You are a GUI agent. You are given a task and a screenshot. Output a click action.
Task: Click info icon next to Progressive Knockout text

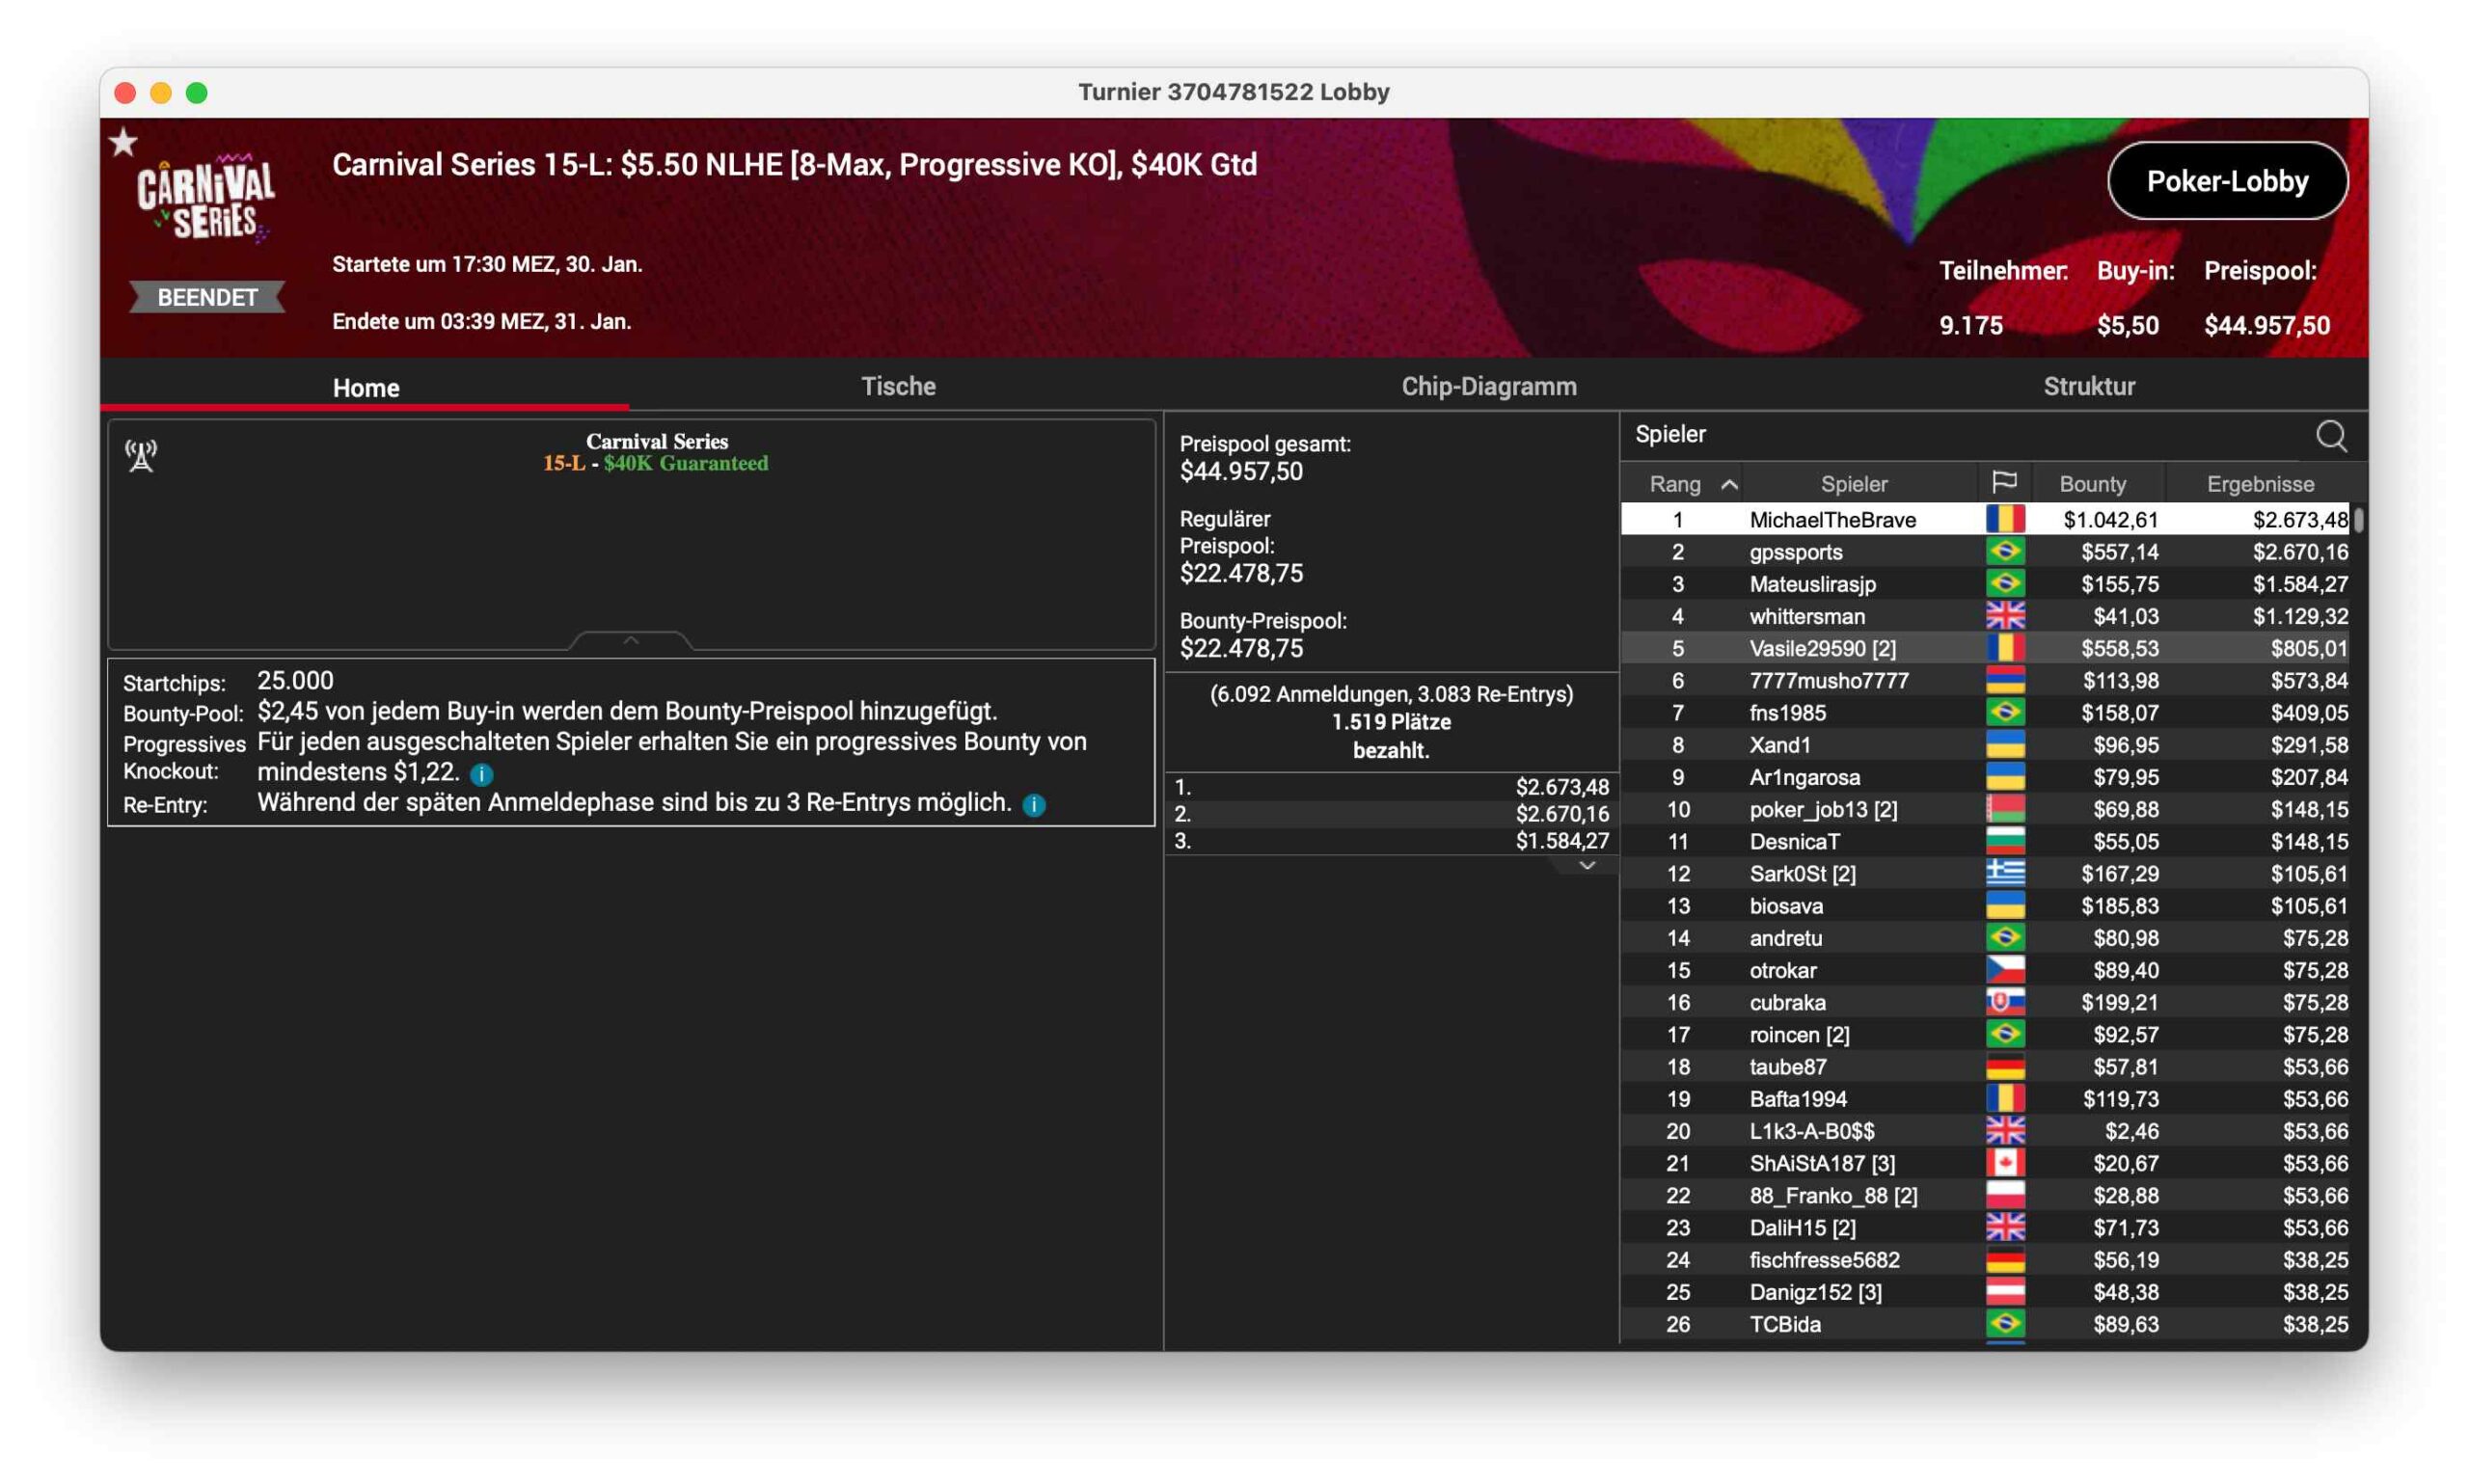481,774
